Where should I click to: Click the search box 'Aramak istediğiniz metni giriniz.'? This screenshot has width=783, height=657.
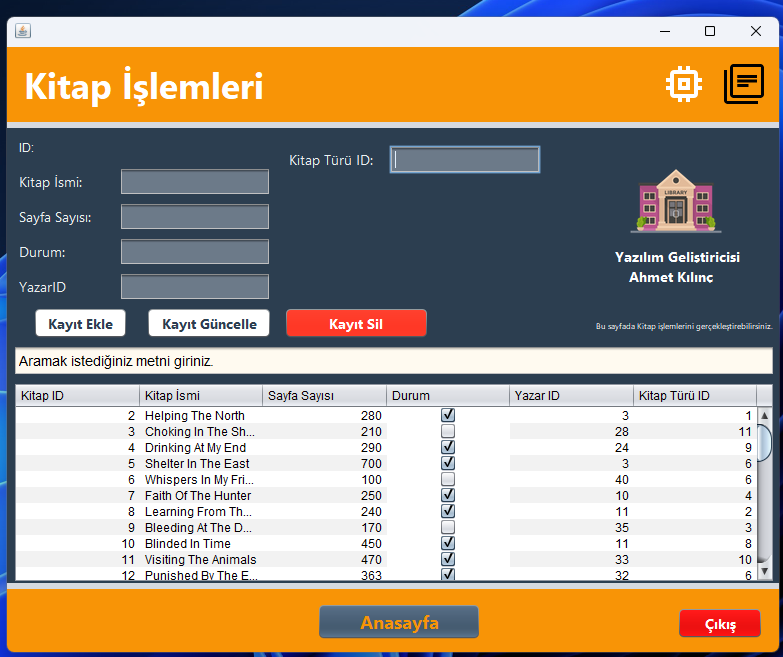point(393,361)
